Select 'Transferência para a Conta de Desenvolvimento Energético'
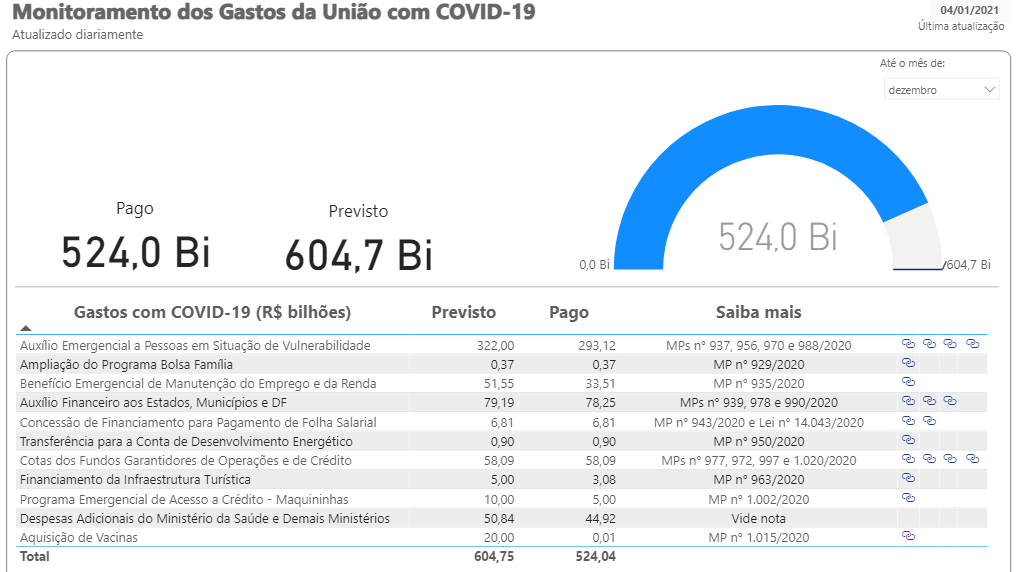The height and width of the screenshot is (572, 1028). click(x=186, y=441)
